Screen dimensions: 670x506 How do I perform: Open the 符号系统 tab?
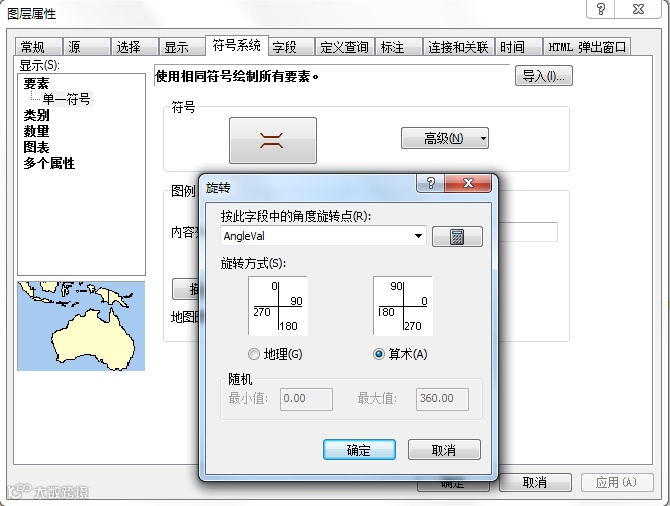coord(237,45)
